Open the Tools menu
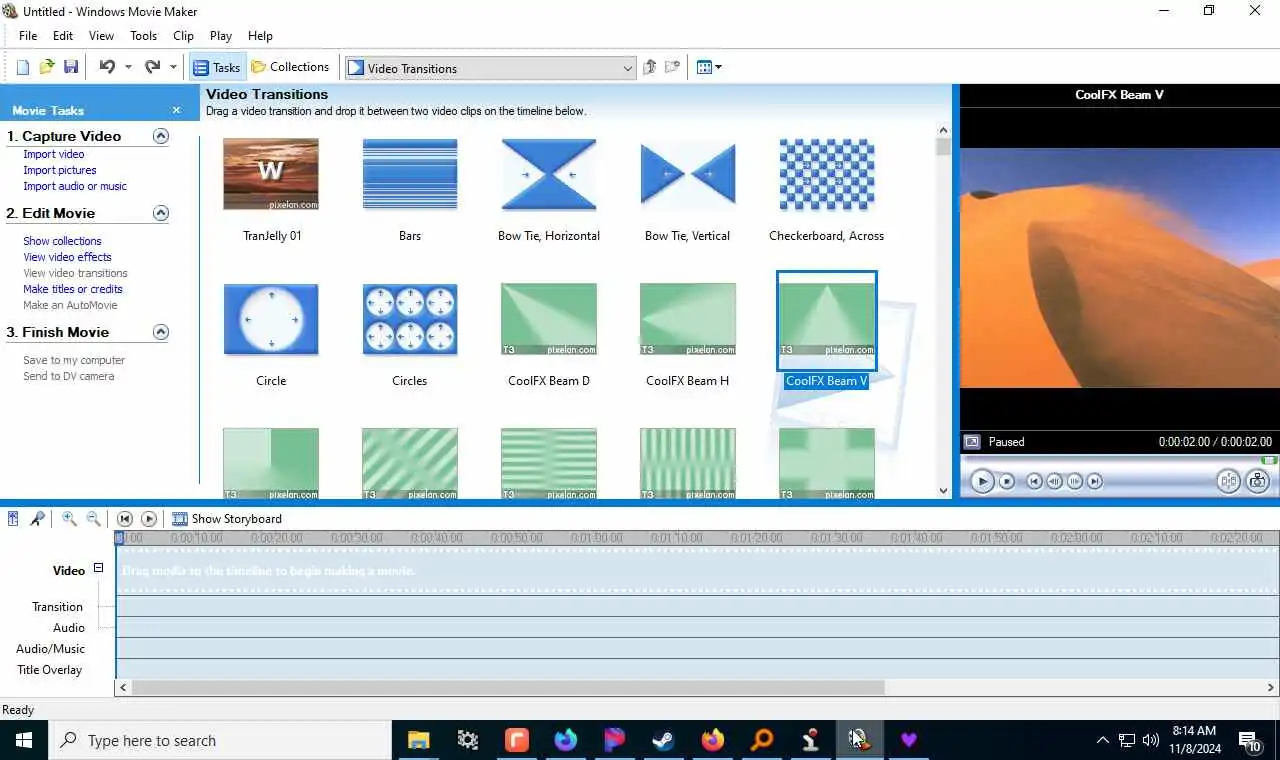The image size is (1280, 760). click(x=143, y=35)
